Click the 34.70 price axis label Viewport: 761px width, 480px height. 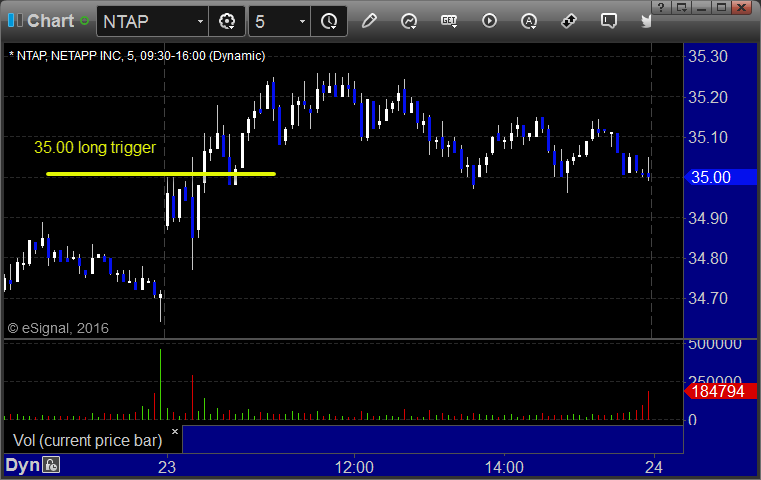pos(708,298)
